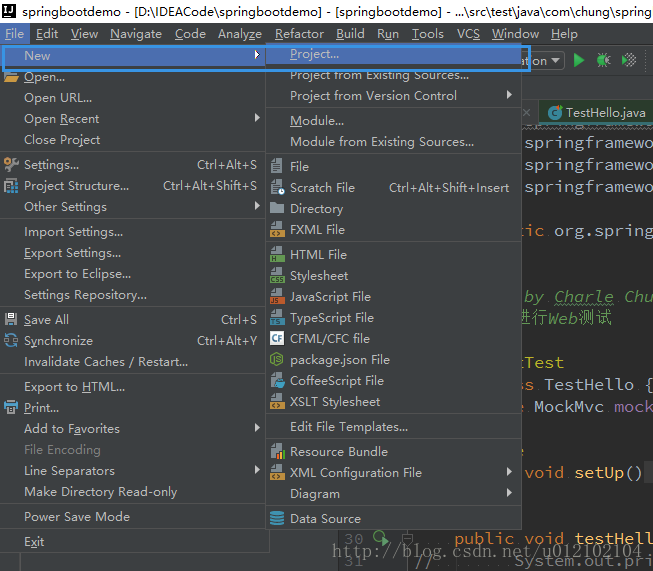Click the Project Structure icon
The height and width of the screenshot is (571, 653).
point(11,186)
